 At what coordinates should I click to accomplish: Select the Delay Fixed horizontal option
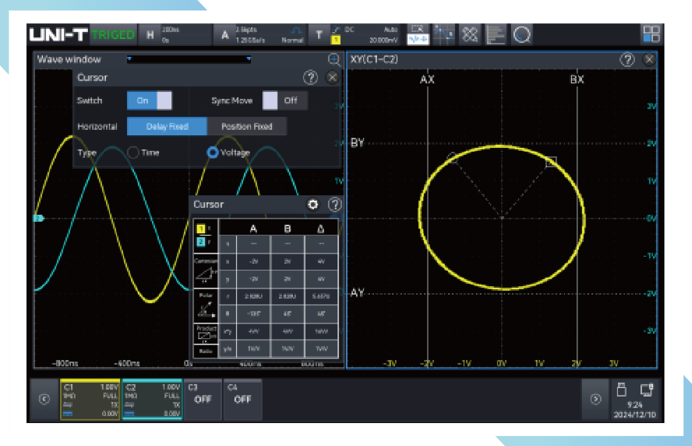point(167,127)
